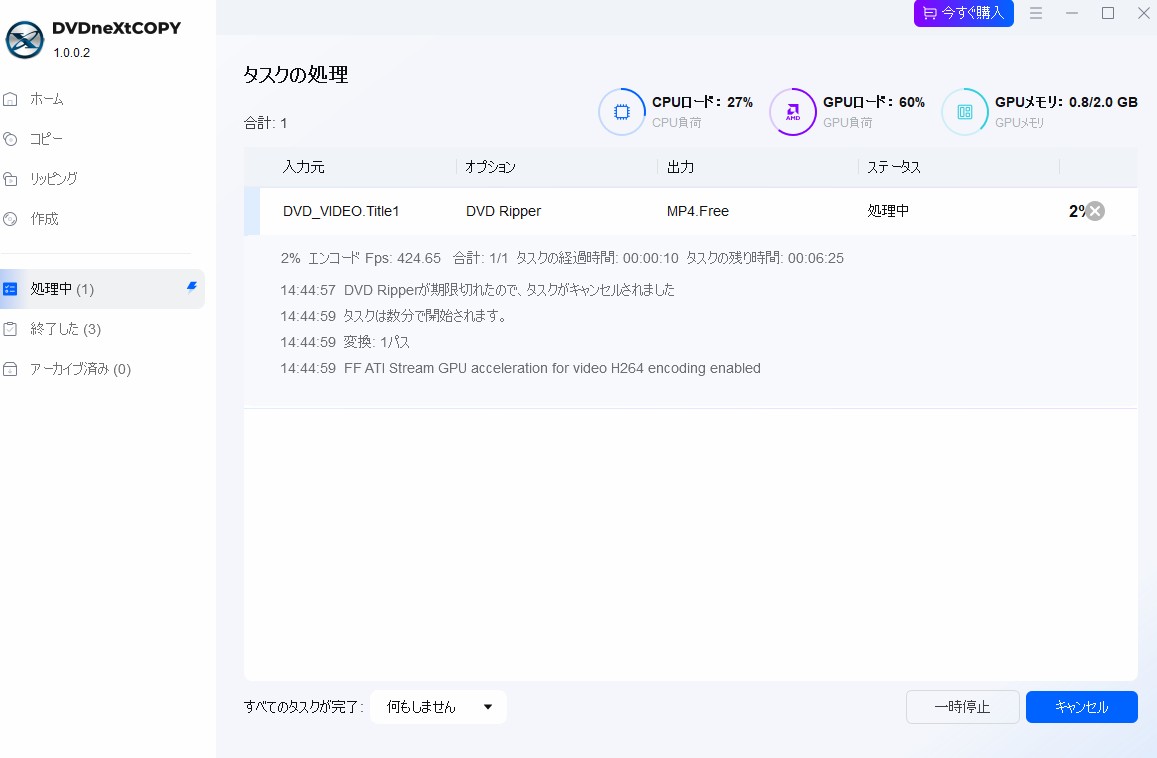Click the GPU memory icon
Screen dimensions: 1157x758
pyautogui.click(x=964, y=111)
